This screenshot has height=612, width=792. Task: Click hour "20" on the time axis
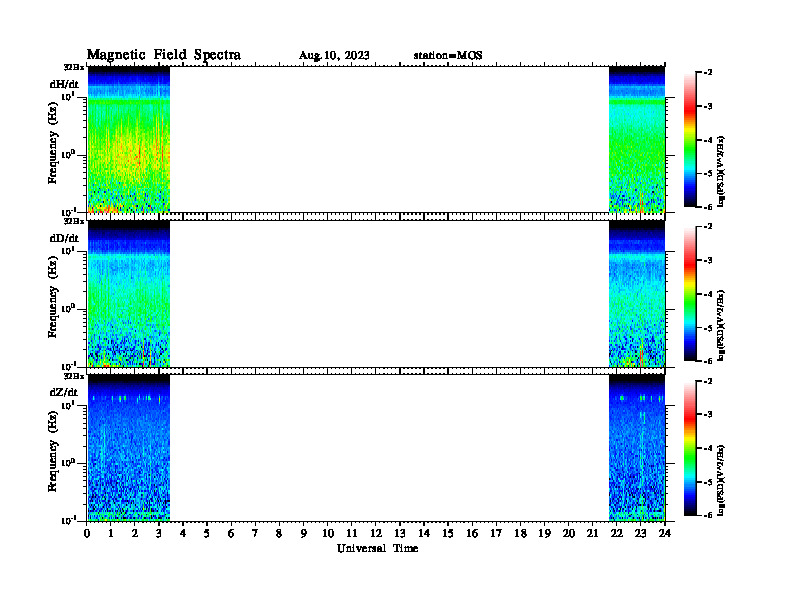point(569,533)
